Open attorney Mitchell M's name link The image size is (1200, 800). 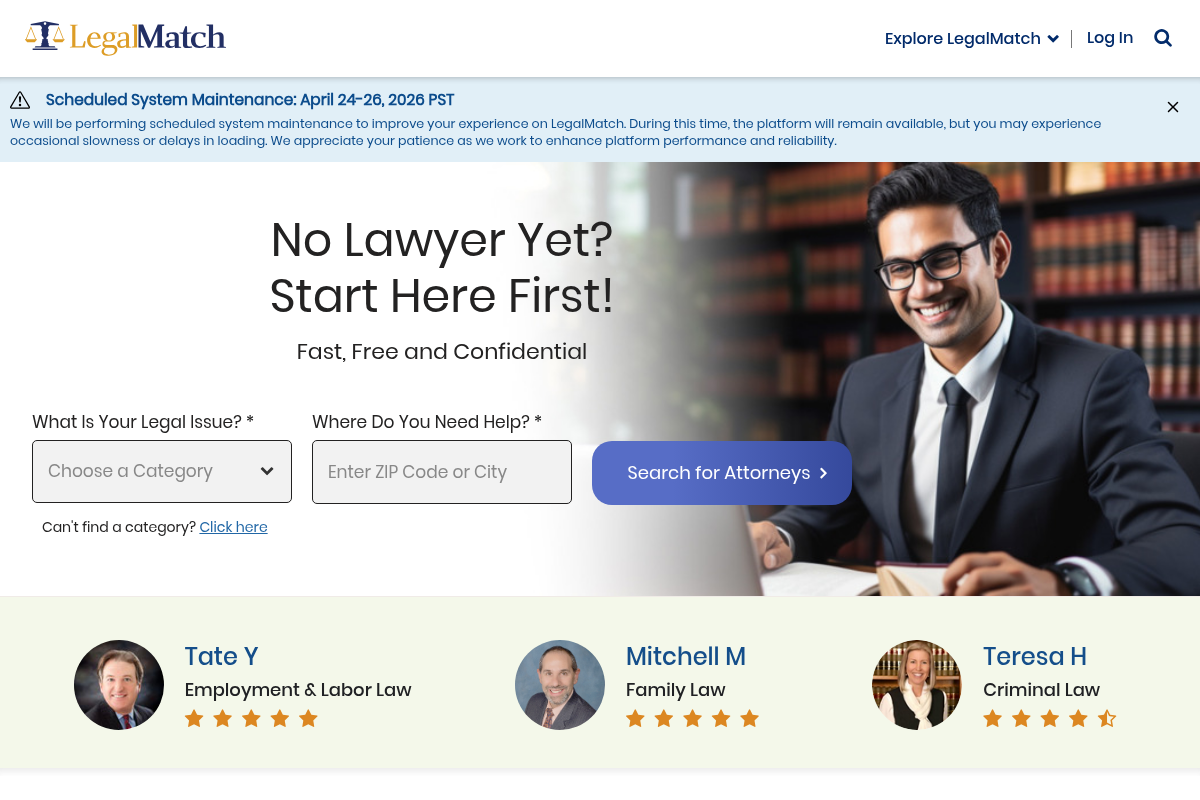click(x=686, y=656)
